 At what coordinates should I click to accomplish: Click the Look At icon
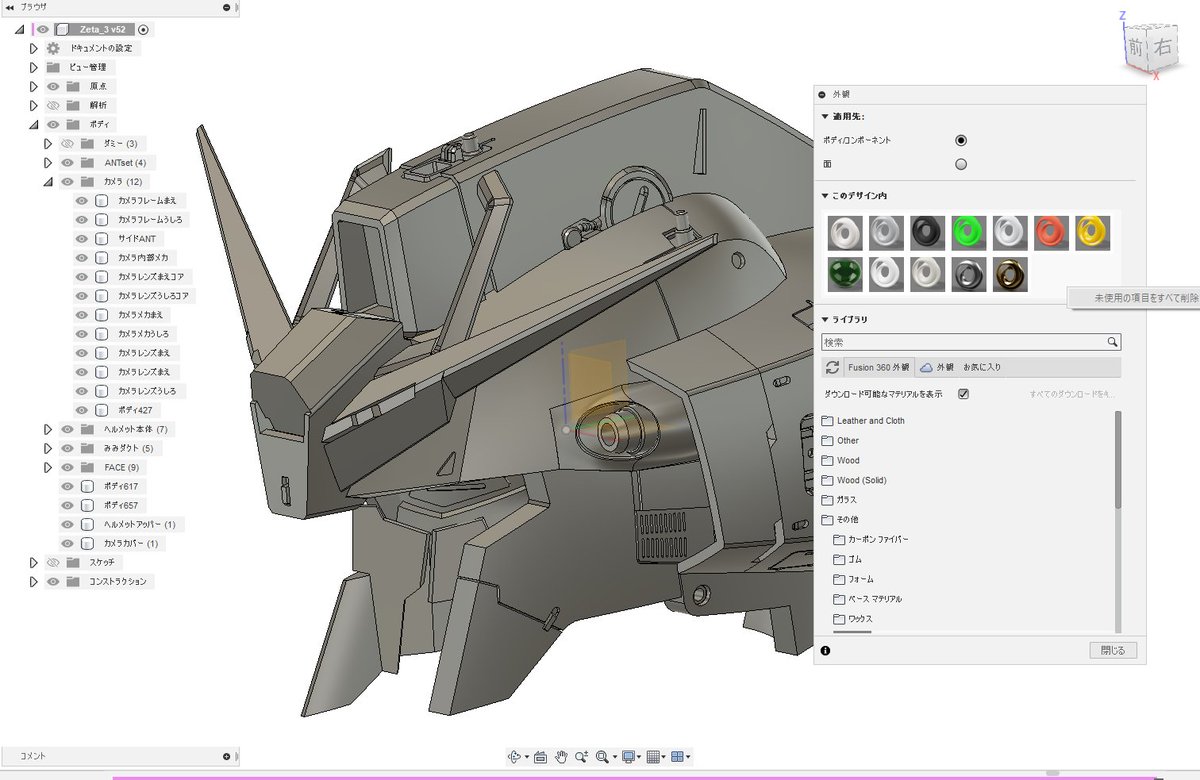pos(540,757)
